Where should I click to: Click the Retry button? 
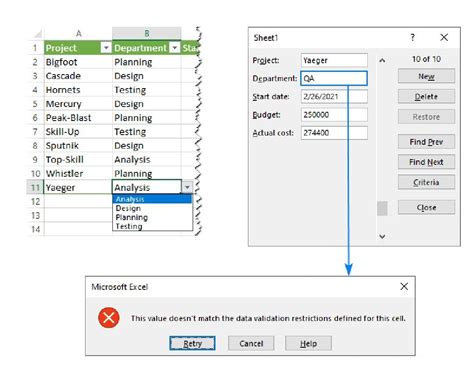pos(192,343)
